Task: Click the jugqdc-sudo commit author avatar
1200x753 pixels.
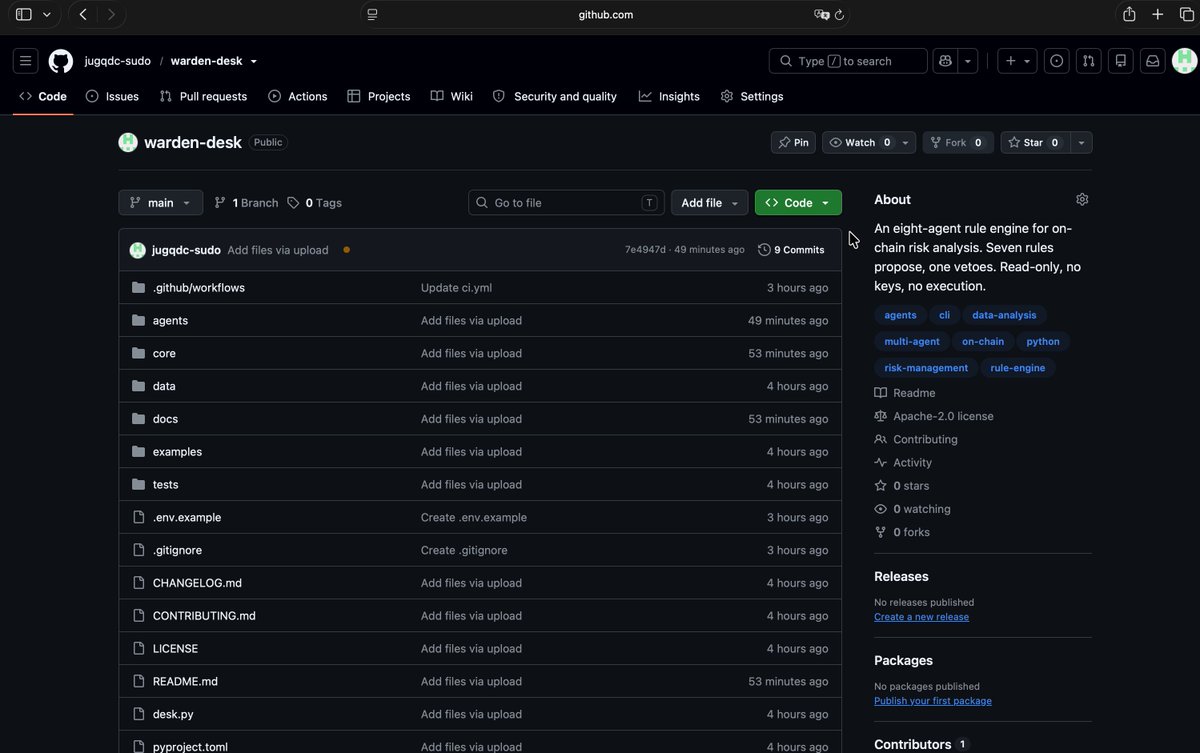Action: click(x=138, y=250)
